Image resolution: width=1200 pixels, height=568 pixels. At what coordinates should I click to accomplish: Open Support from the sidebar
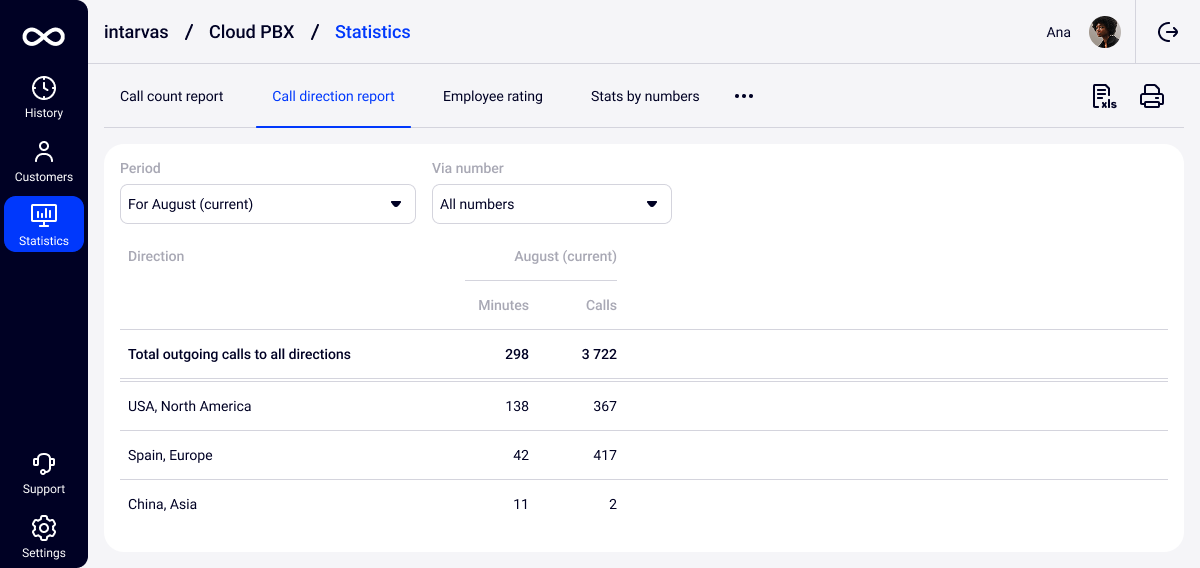pos(44,473)
